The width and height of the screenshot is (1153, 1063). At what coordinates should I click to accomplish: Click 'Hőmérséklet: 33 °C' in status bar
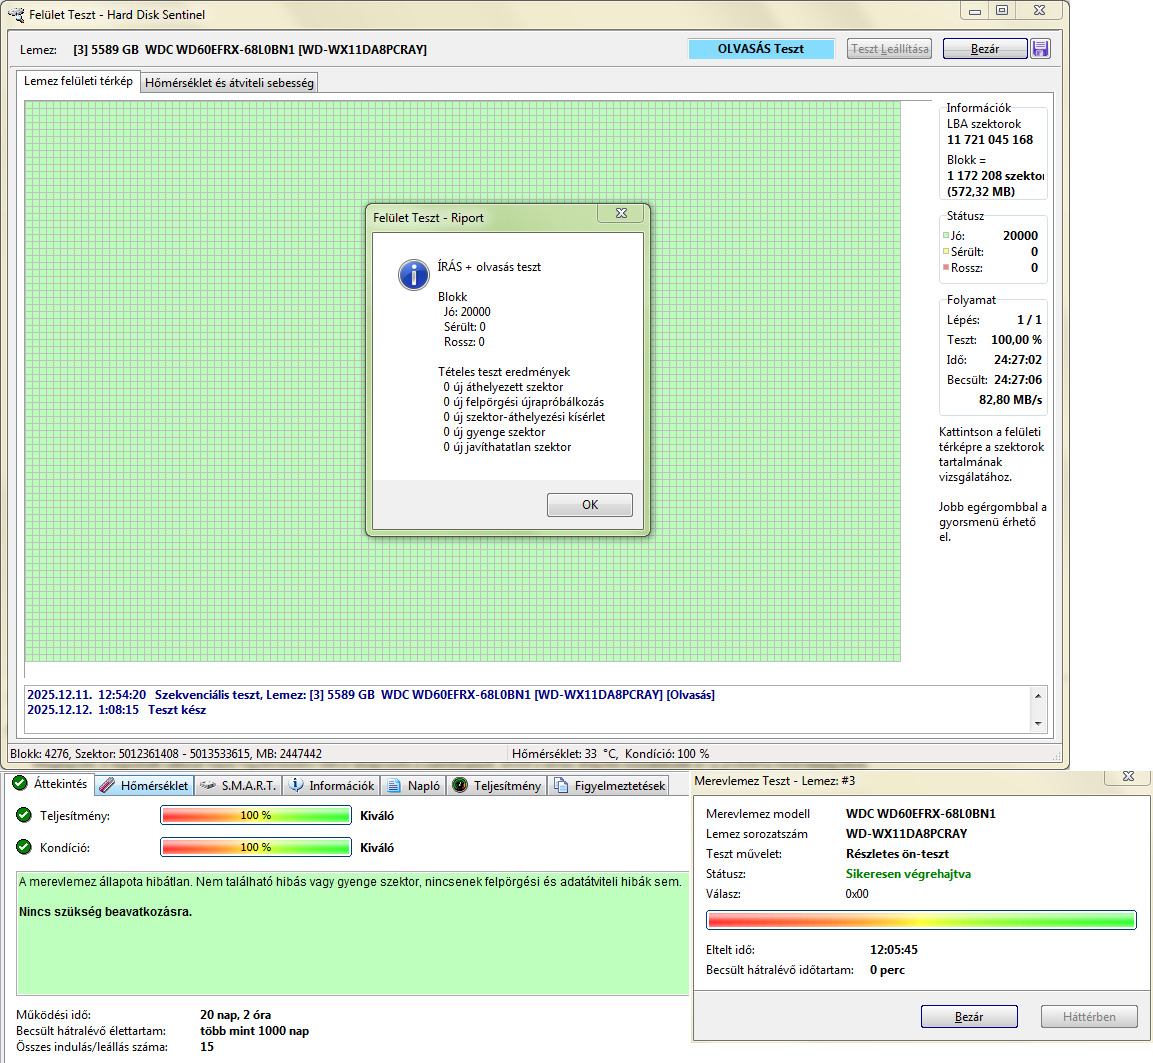click(564, 754)
